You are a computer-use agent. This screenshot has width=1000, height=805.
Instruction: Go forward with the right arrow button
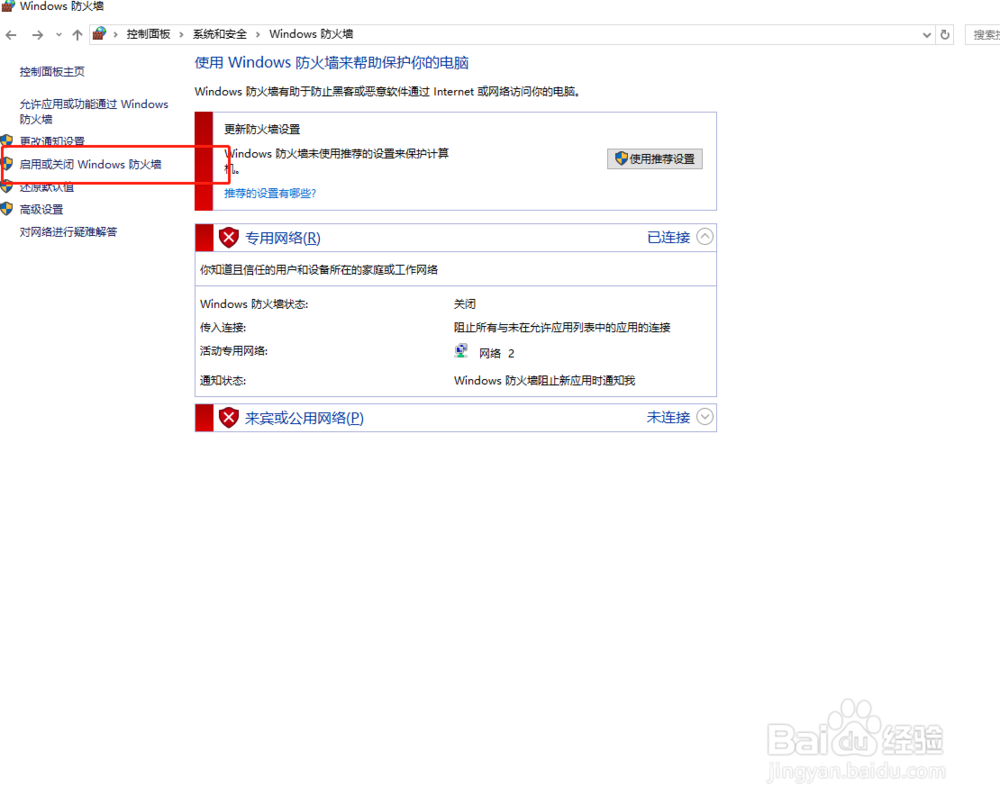(38, 35)
